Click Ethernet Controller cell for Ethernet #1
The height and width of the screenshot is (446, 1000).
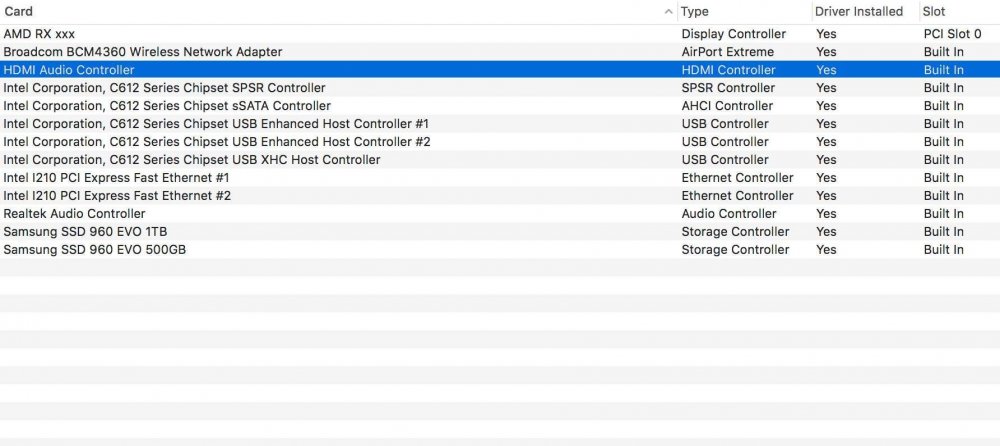[737, 177]
